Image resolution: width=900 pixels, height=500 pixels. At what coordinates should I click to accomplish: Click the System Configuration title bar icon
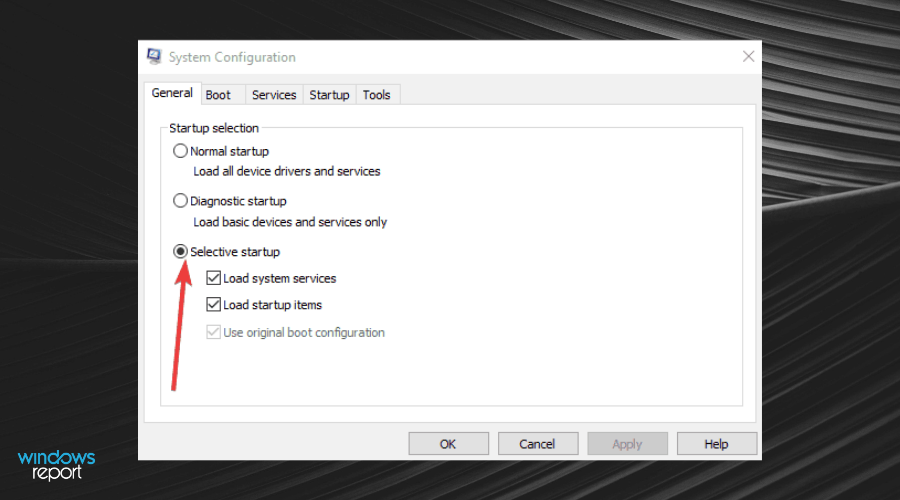coord(155,57)
